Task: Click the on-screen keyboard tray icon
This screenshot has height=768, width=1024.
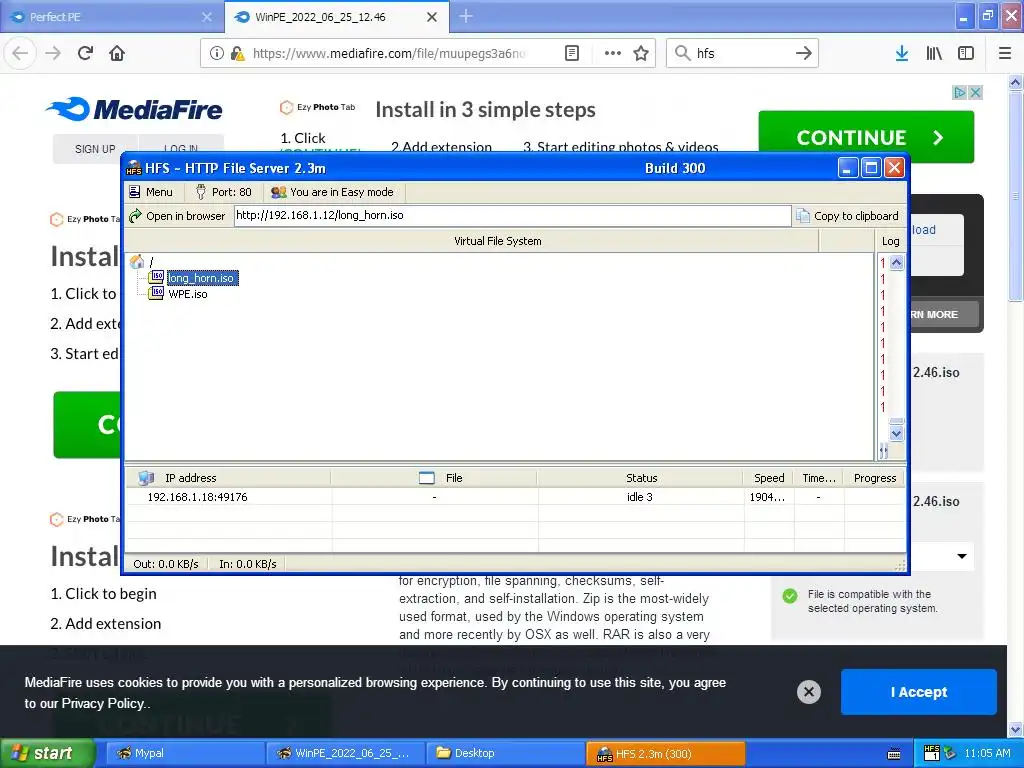Action: point(894,754)
